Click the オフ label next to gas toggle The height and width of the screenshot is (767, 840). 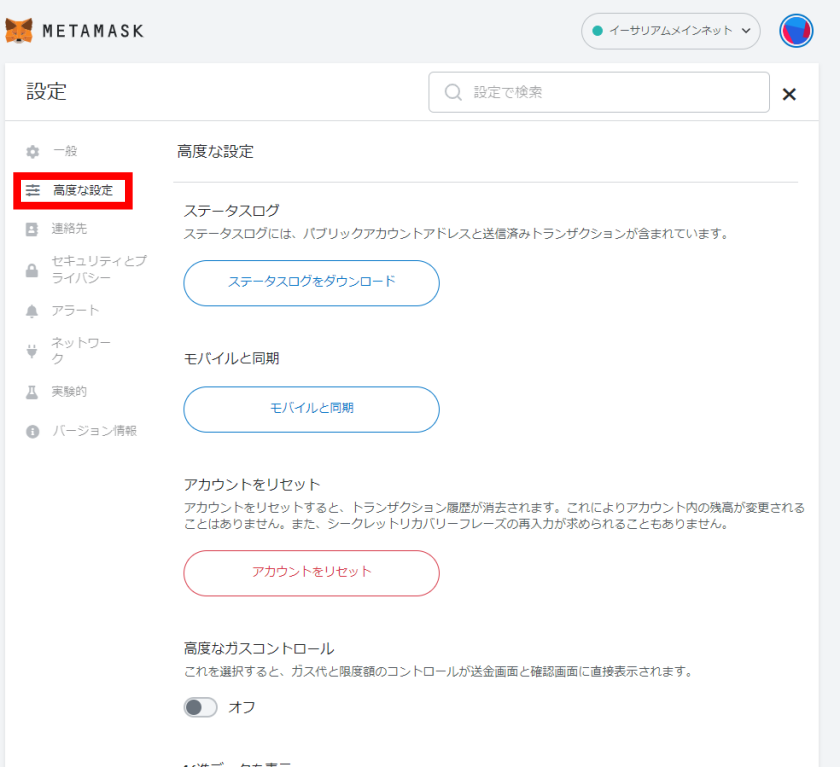tap(242, 707)
